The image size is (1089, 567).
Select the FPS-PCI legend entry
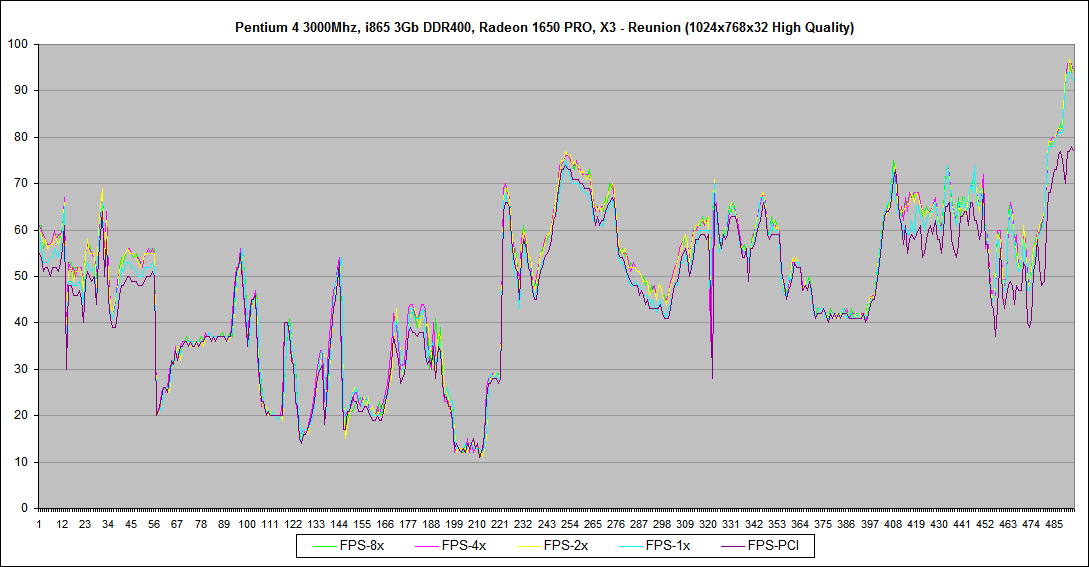760,546
